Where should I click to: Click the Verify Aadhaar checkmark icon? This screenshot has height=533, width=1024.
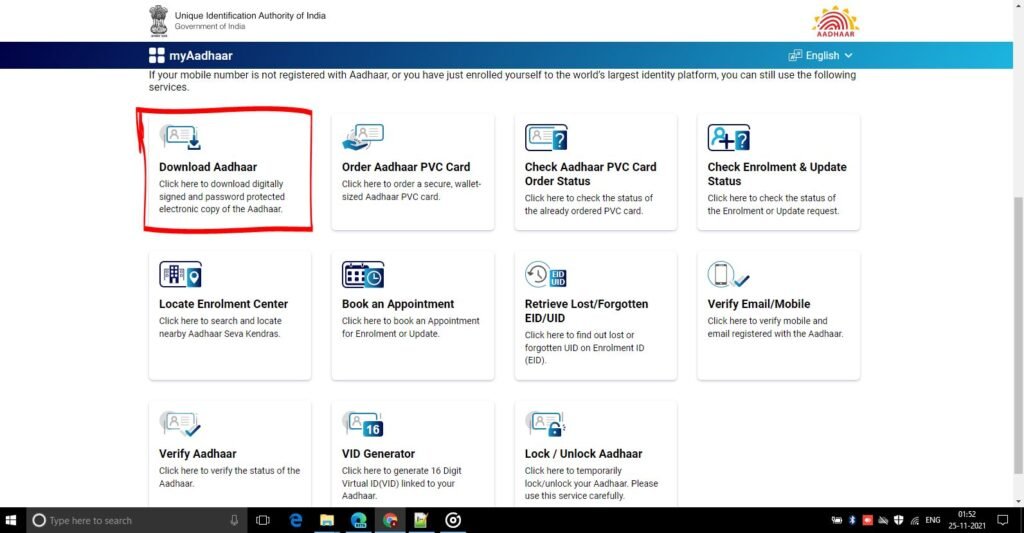tap(180, 424)
